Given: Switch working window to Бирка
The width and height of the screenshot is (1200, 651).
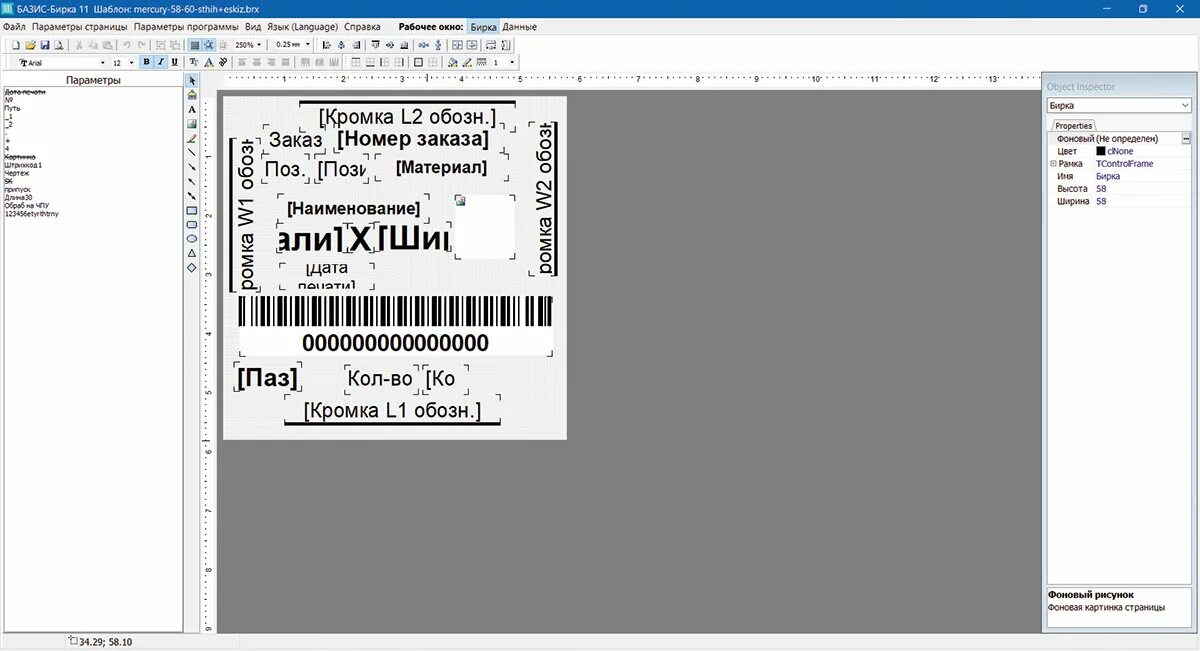Looking at the screenshot, I should (483, 27).
